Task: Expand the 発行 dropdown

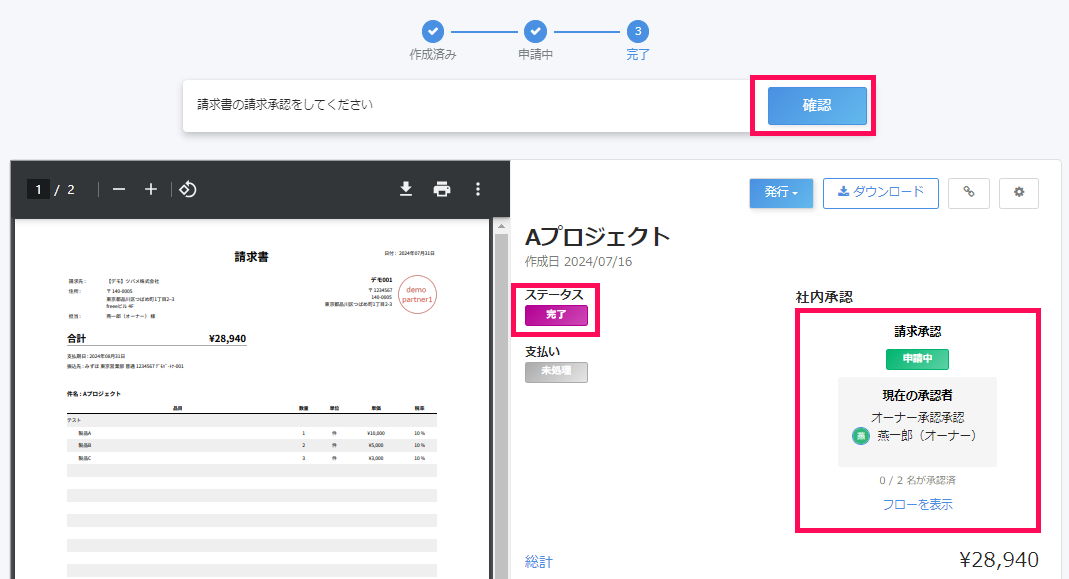Action: point(781,193)
